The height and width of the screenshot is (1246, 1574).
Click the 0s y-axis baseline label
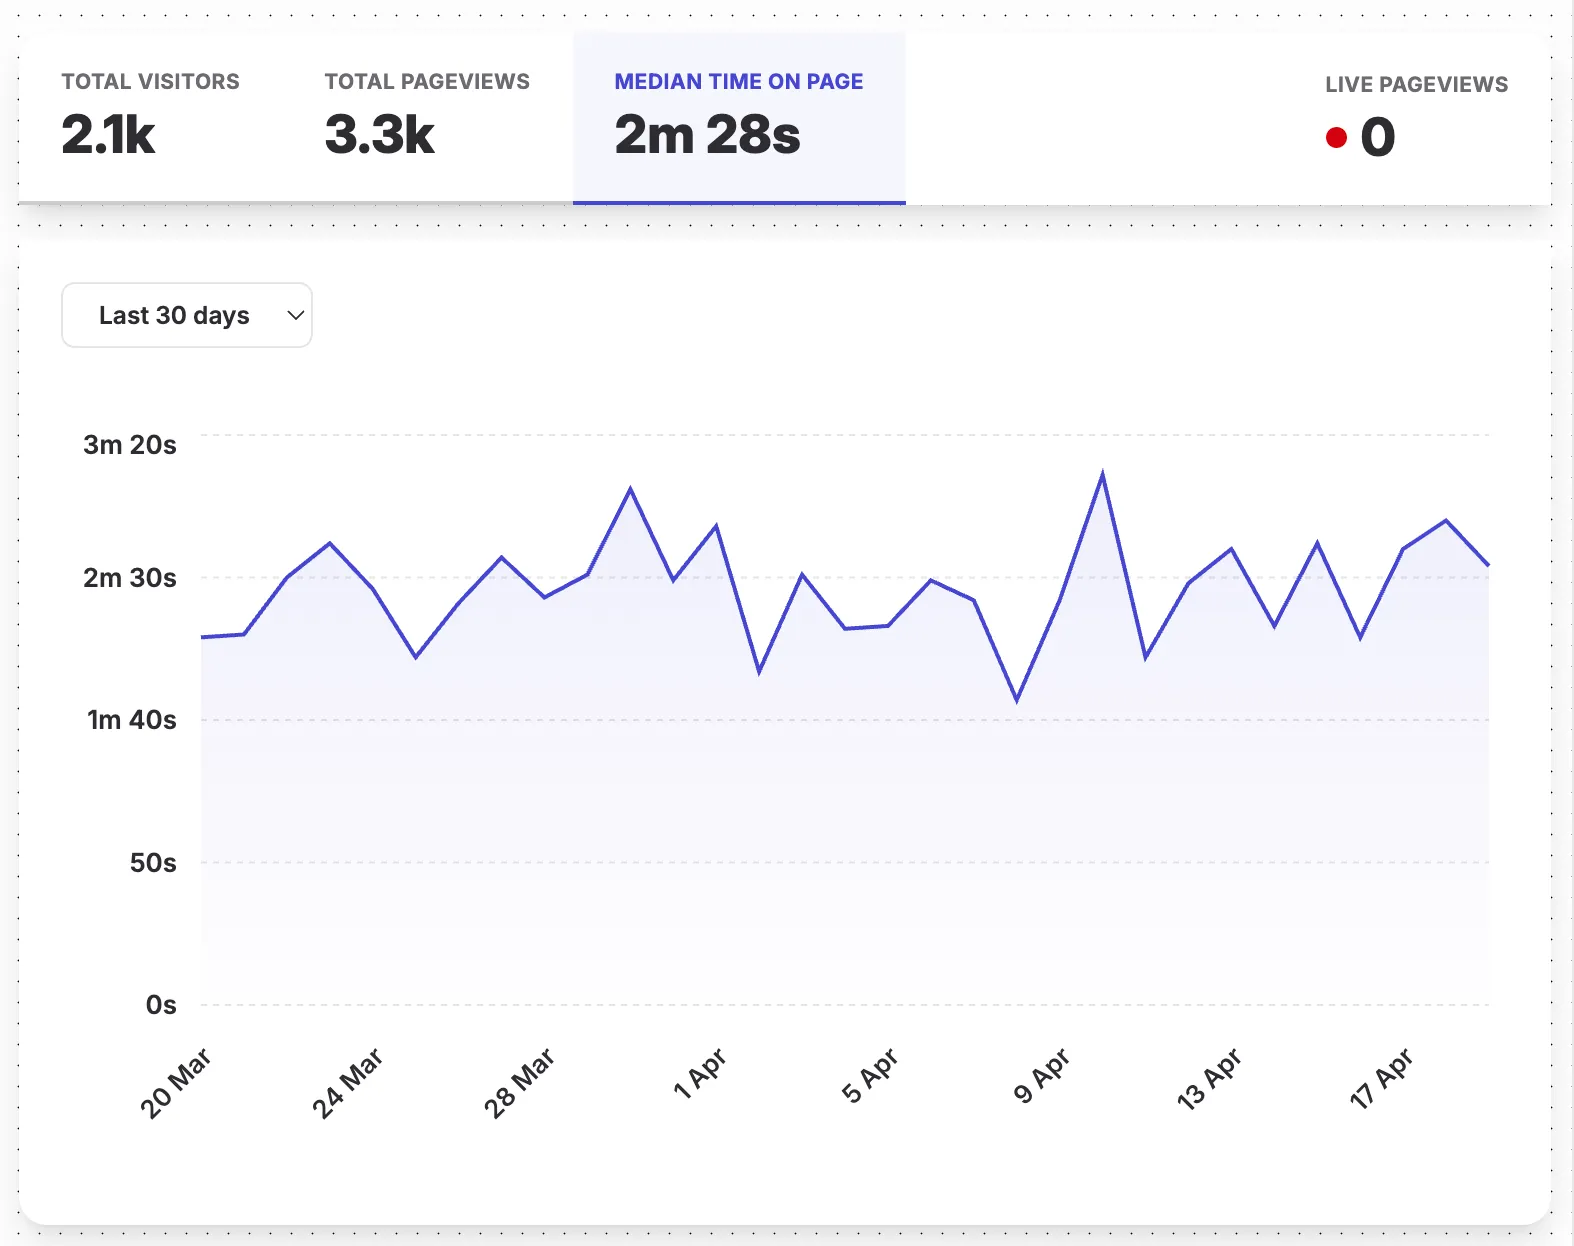point(161,1005)
